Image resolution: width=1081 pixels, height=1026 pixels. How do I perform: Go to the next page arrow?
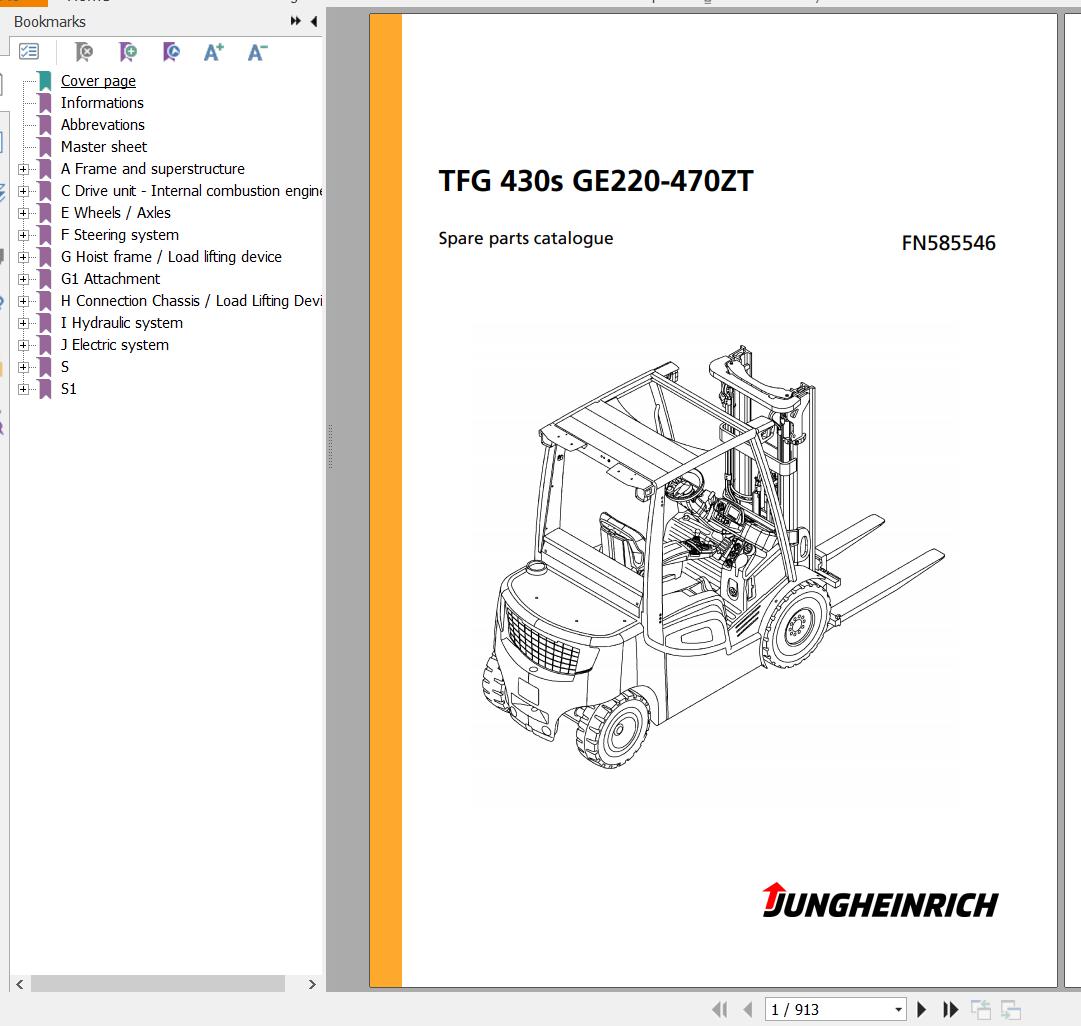[922, 1010]
